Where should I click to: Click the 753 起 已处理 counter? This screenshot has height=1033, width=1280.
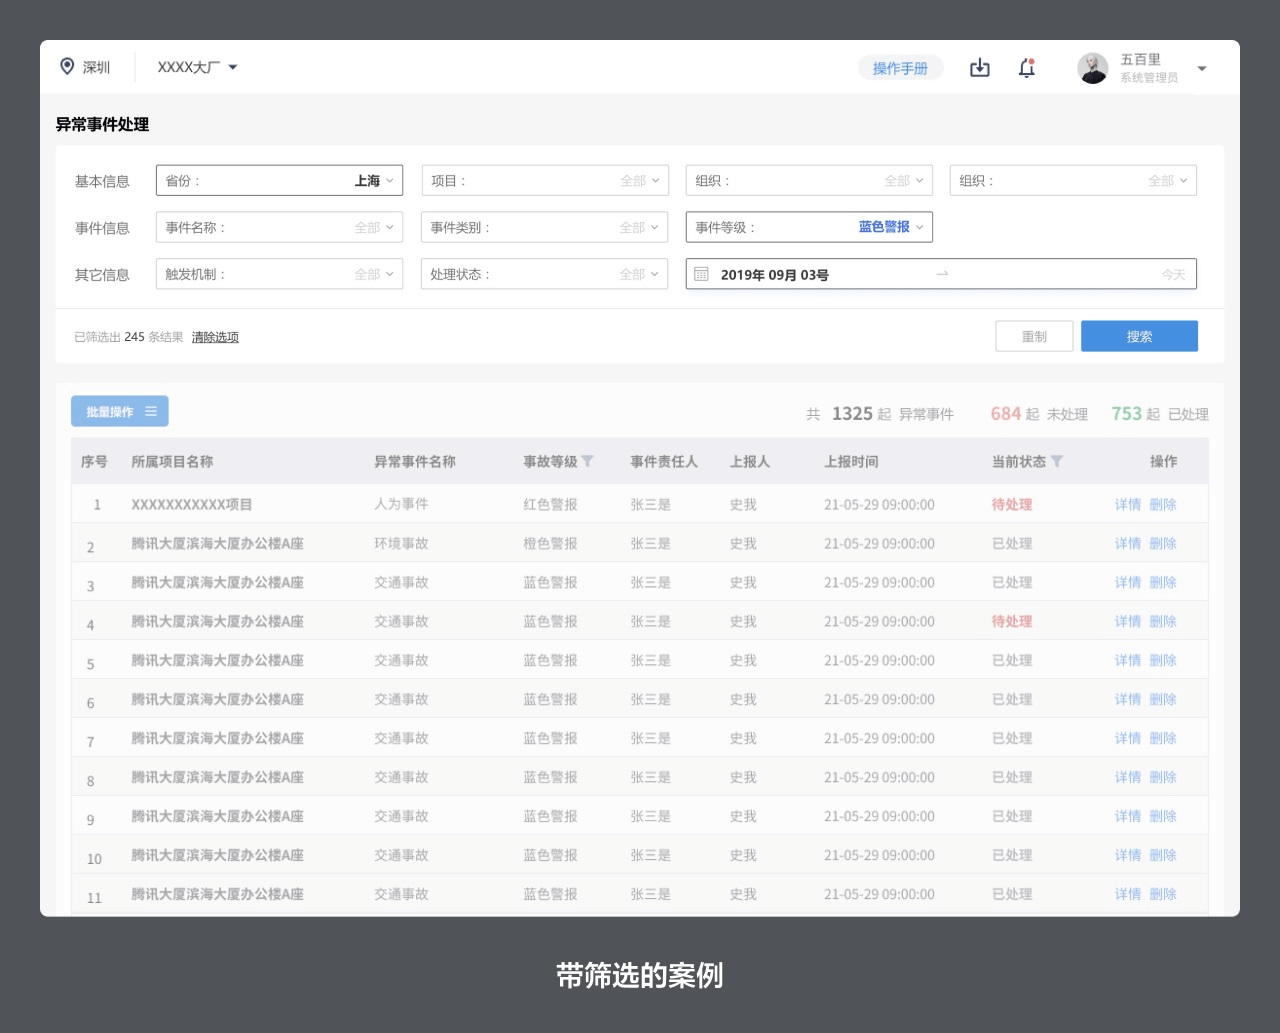[1160, 414]
